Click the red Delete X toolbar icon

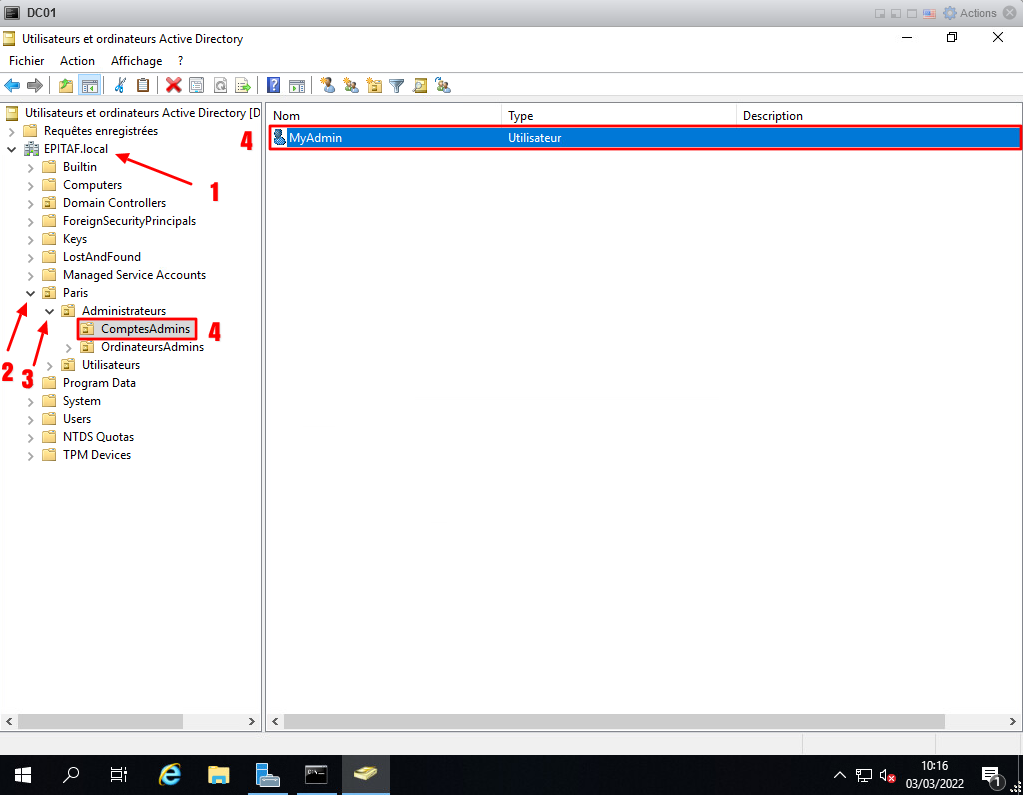coord(174,86)
